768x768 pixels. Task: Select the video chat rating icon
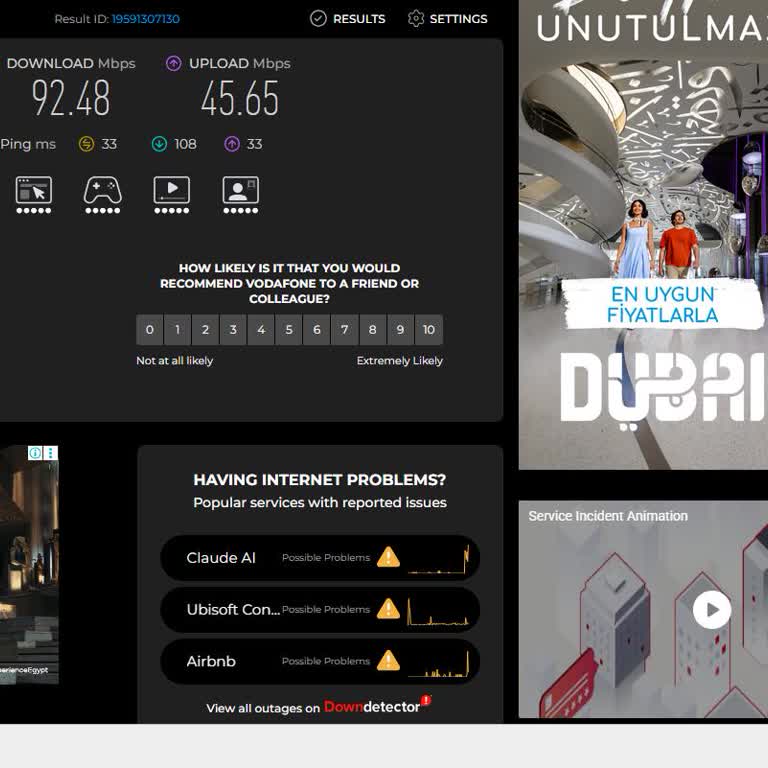240,195
